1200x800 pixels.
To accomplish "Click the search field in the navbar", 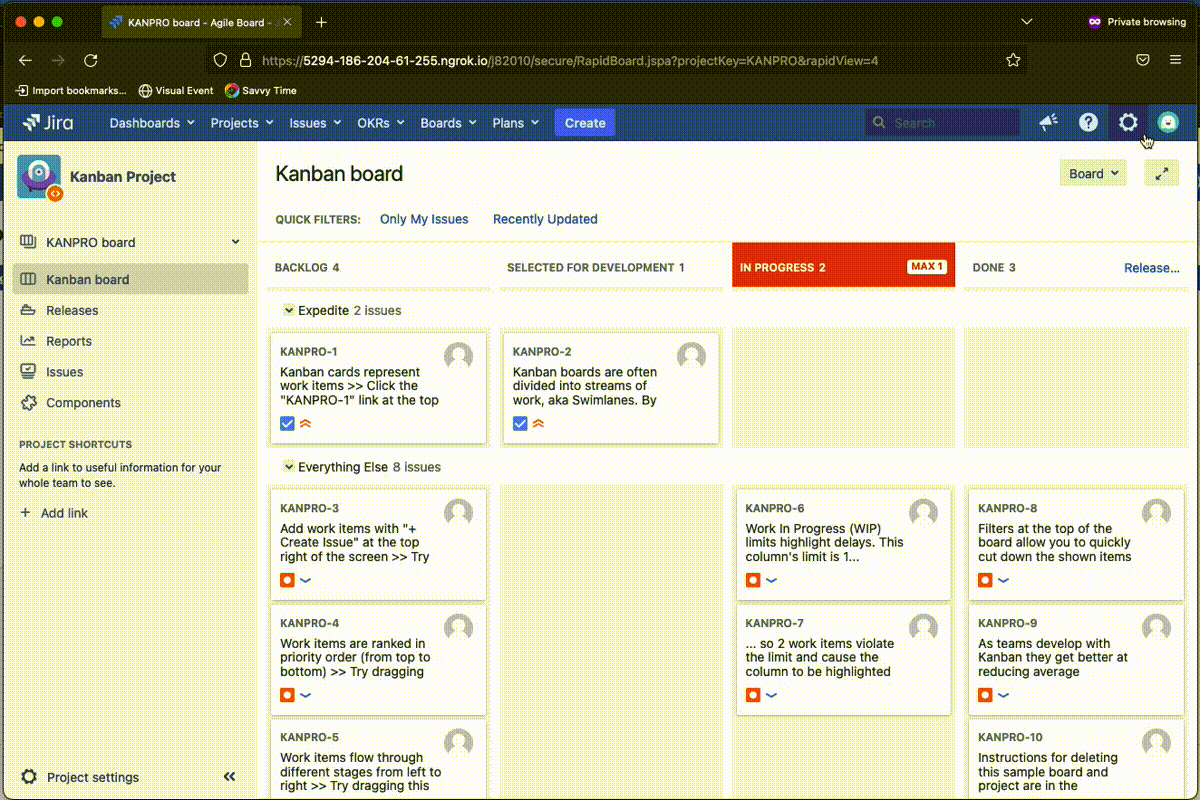I will 940,122.
